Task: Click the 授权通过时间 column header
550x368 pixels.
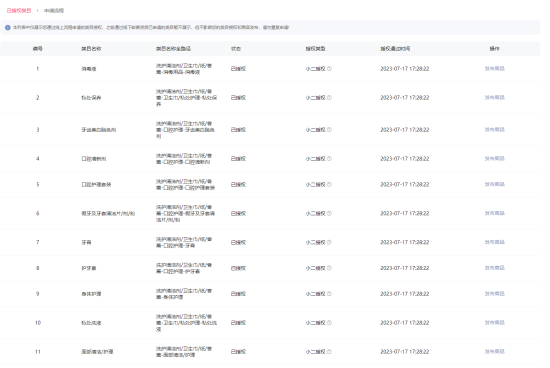Action: click(x=395, y=49)
